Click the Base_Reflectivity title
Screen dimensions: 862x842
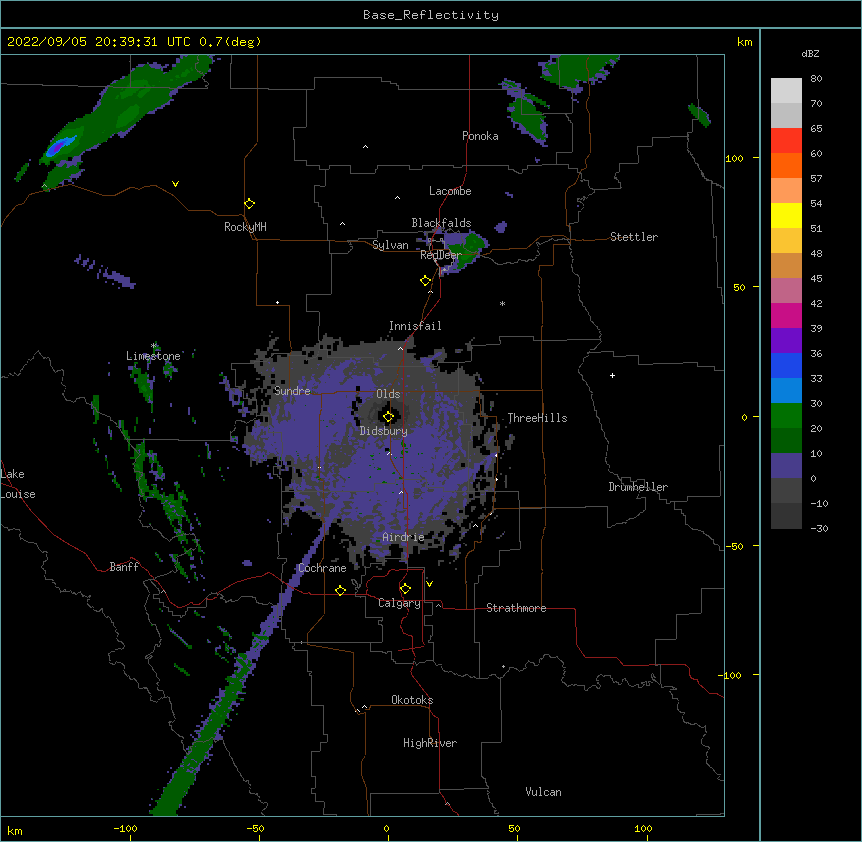(431, 15)
